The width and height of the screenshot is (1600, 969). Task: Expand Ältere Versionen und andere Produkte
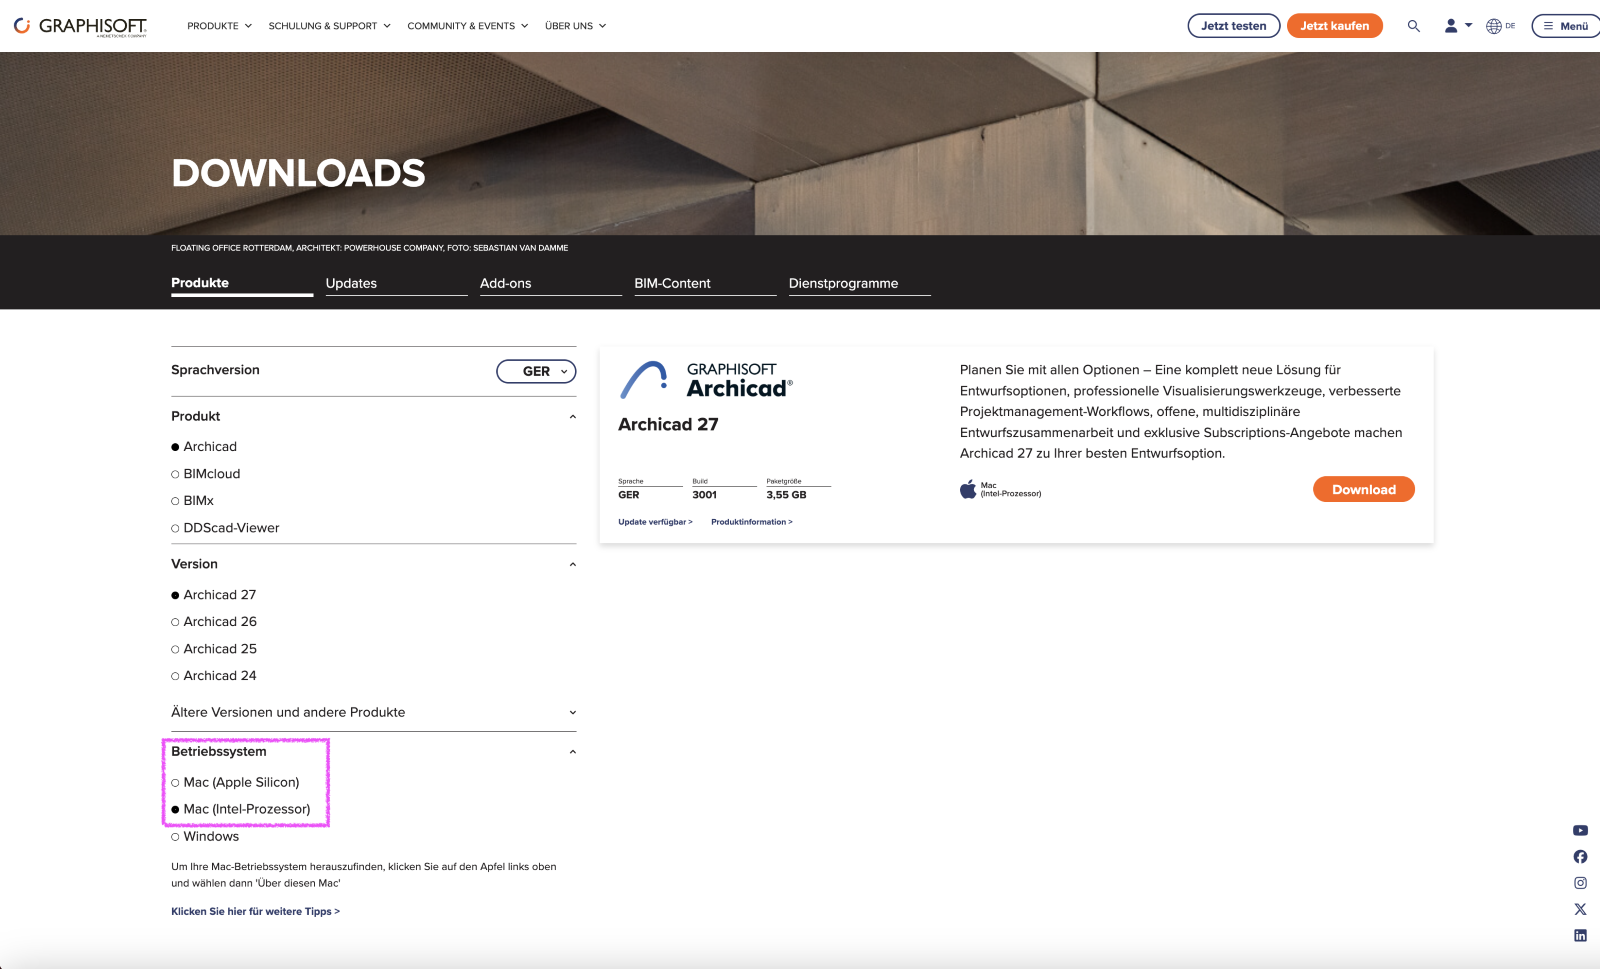tap(373, 713)
